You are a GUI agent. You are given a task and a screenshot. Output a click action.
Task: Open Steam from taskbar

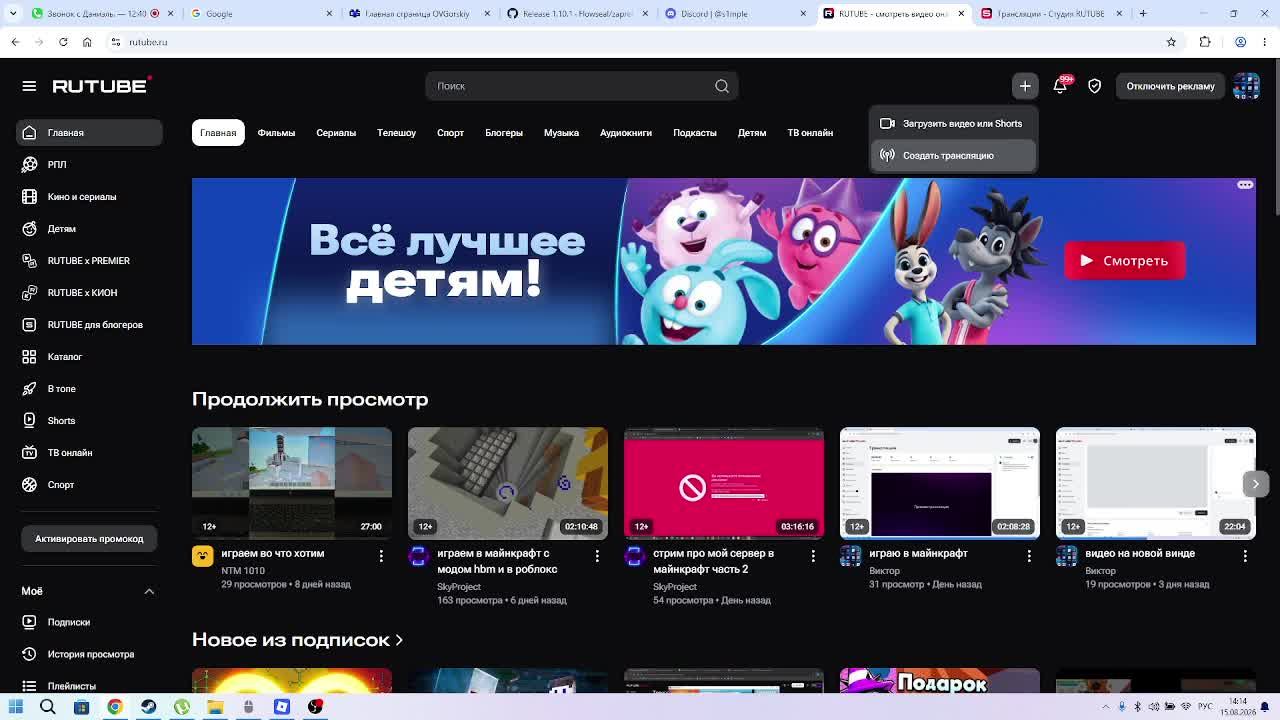[148, 707]
